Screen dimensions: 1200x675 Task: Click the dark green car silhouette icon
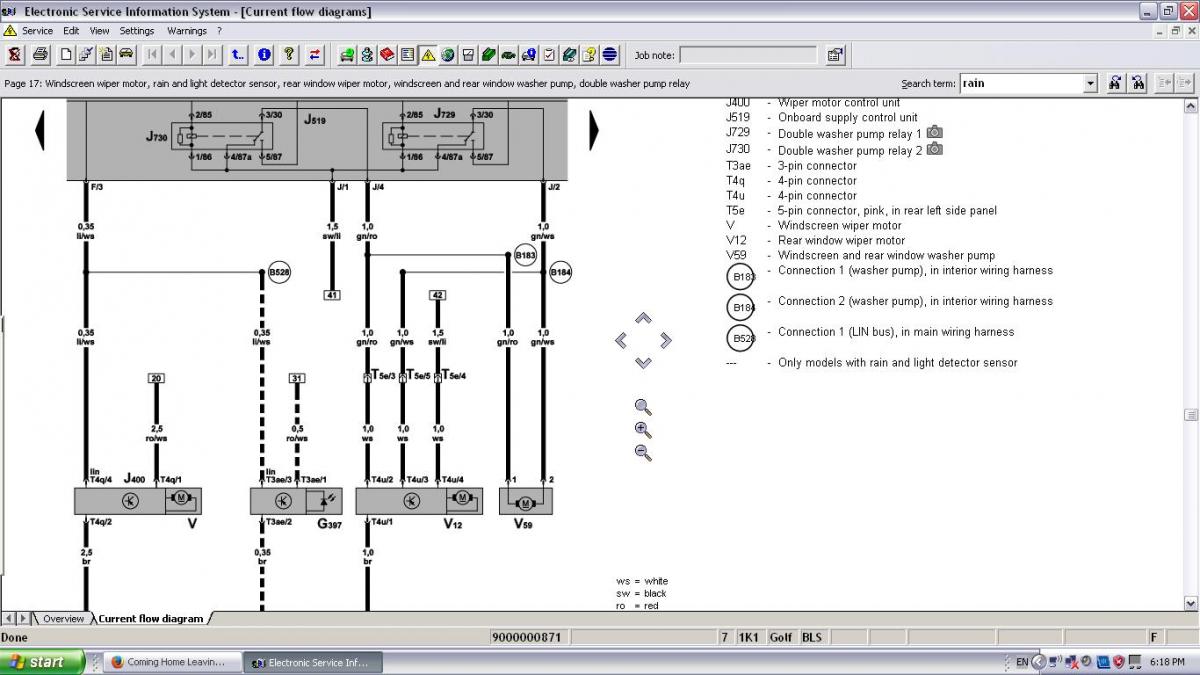(x=509, y=54)
